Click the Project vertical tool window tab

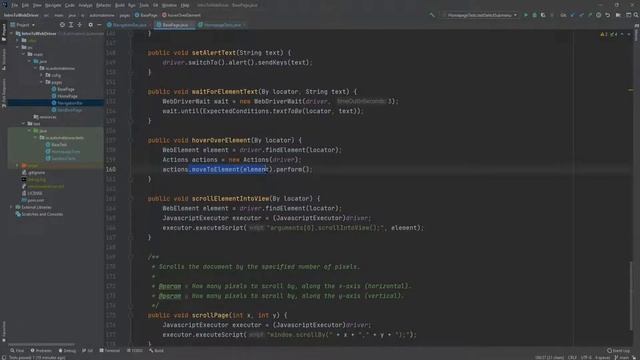pyautogui.click(x=4, y=32)
